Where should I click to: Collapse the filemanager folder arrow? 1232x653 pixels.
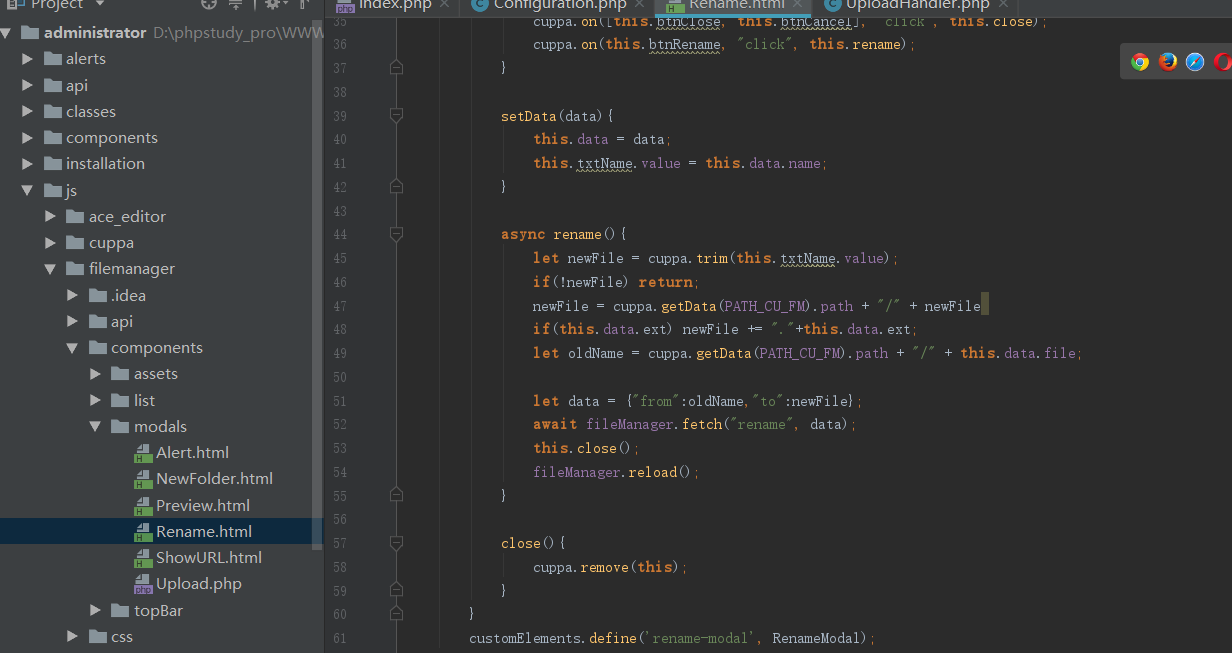pyautogui.click(x=49, y=269)
